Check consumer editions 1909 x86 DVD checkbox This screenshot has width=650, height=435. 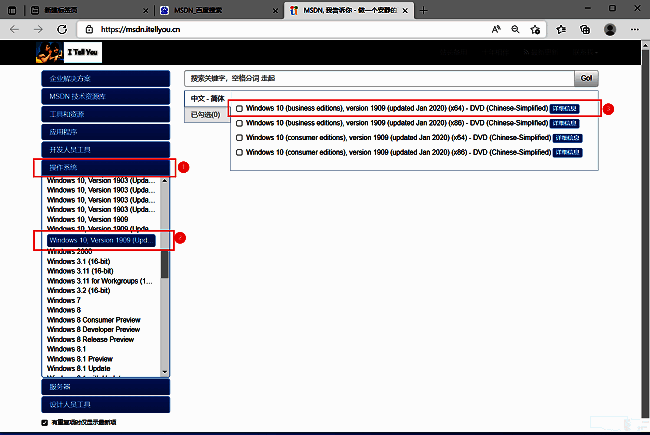coord(239,152)
